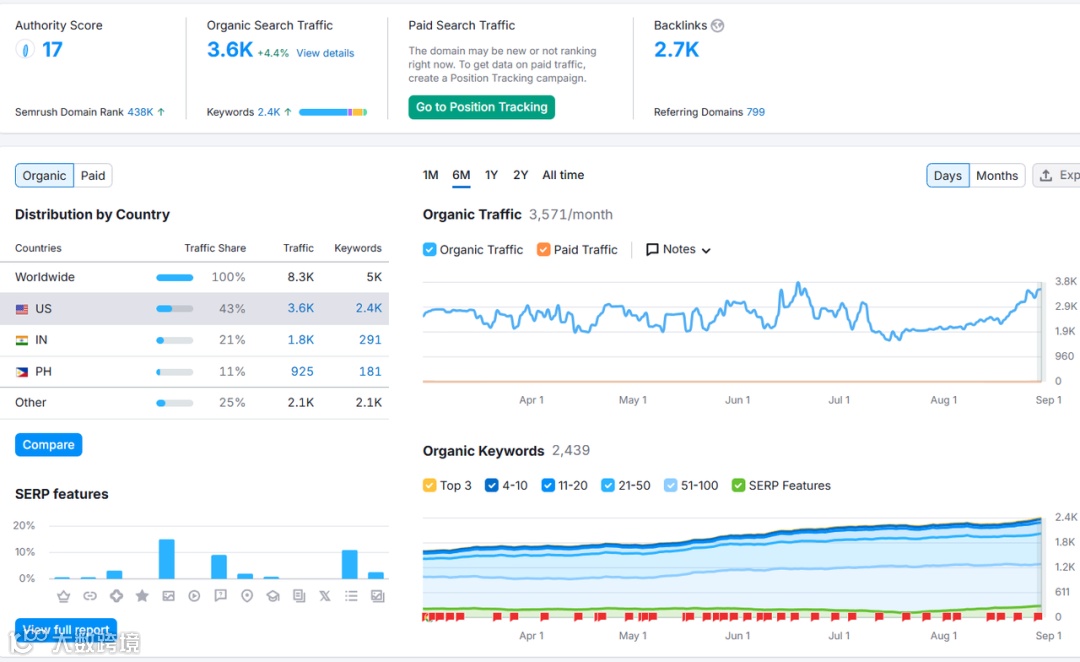Screen dimensions: 1080x662
Task: Select the Days granularity button
Action: click(x=948, y=176)
